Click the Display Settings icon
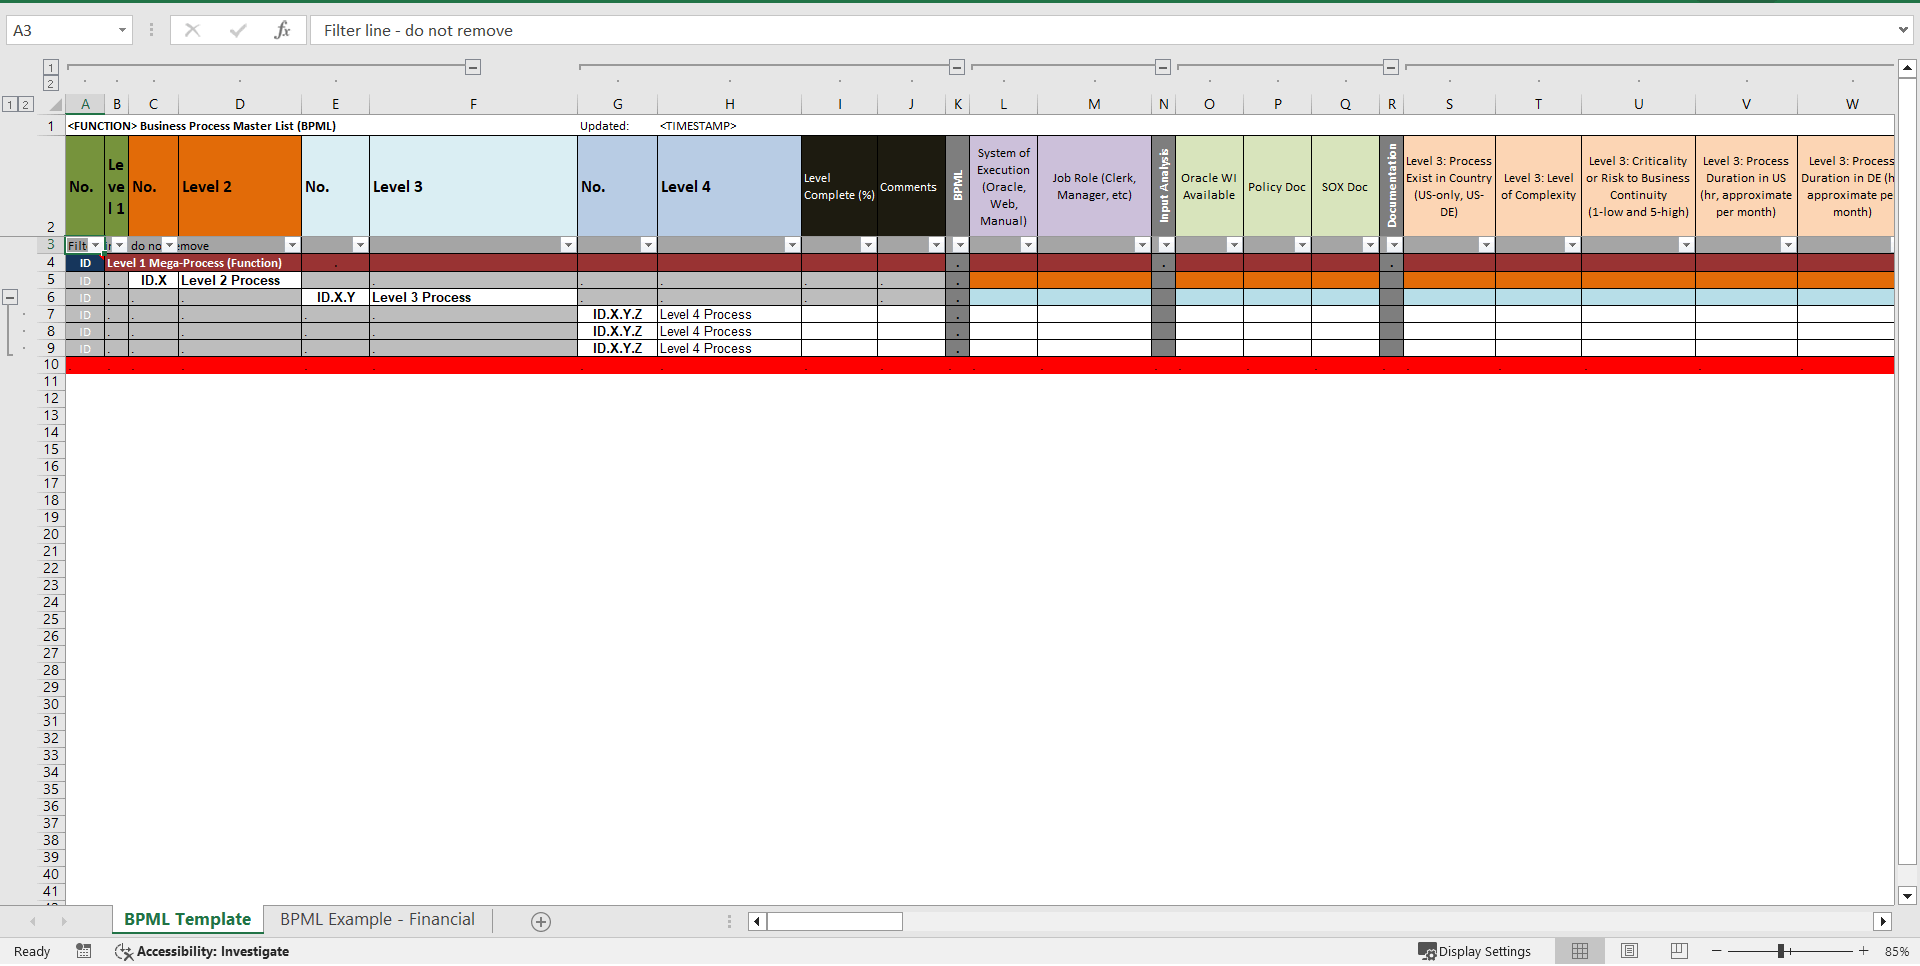This screenshot has width=1920, height=966. [1427, 951]
